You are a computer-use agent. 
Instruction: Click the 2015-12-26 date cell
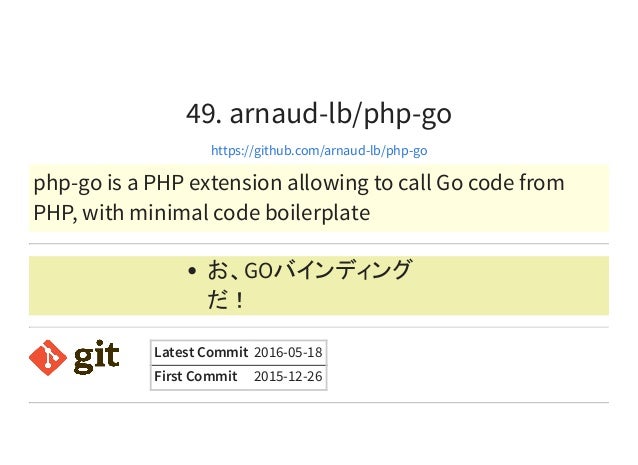pyautogui.click(x=288, y=377)
